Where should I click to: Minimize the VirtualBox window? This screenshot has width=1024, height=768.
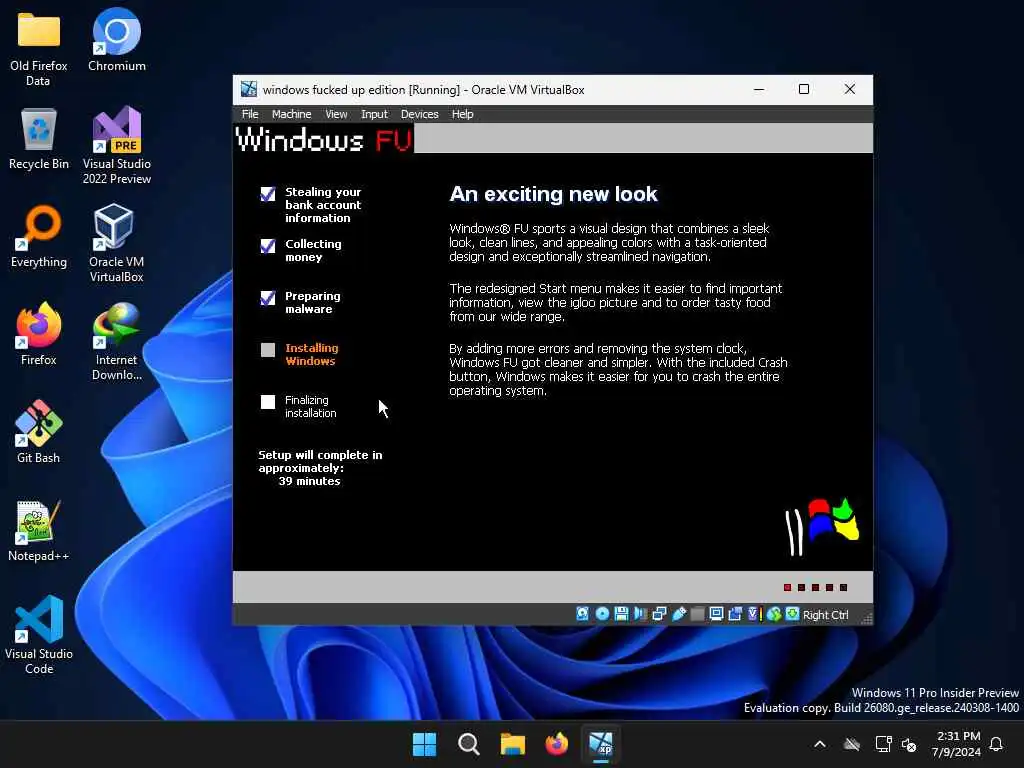click(x=759, y=89)
